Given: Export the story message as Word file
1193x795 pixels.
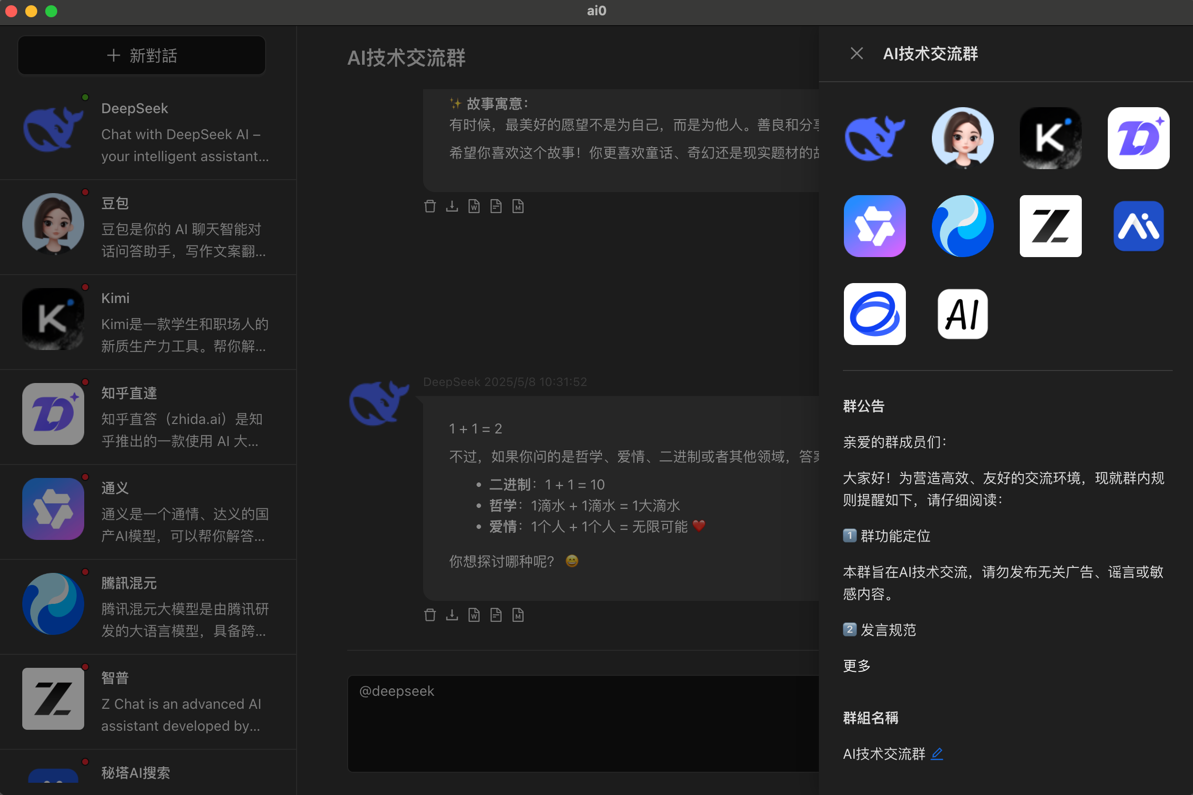Looking at the screenshot, I should coord(474,206).
